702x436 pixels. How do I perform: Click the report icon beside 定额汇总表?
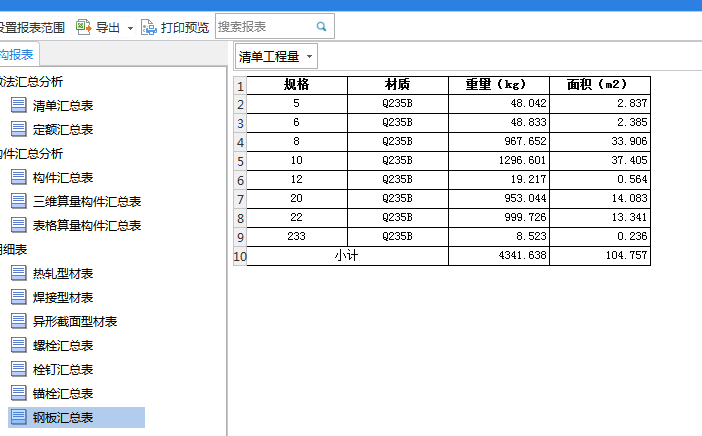[x=18, y=129]
